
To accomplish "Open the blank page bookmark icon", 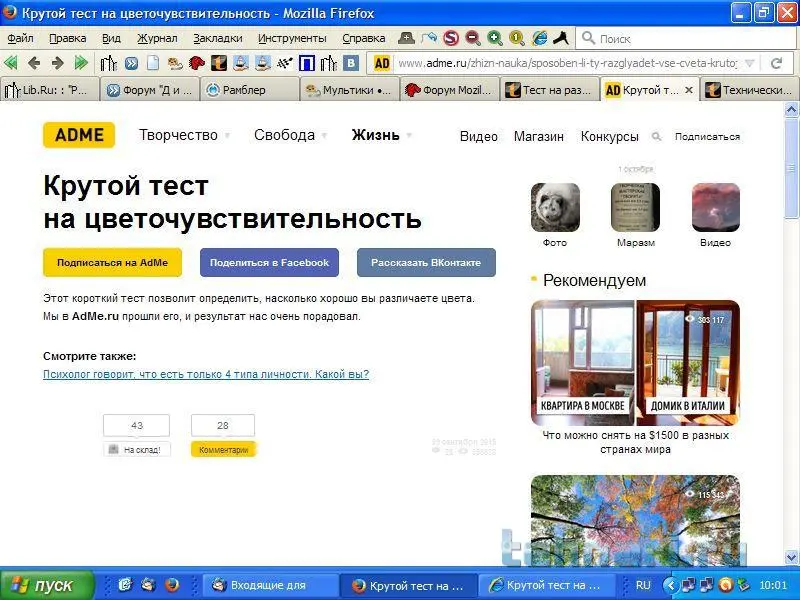I will click(153, 63).
